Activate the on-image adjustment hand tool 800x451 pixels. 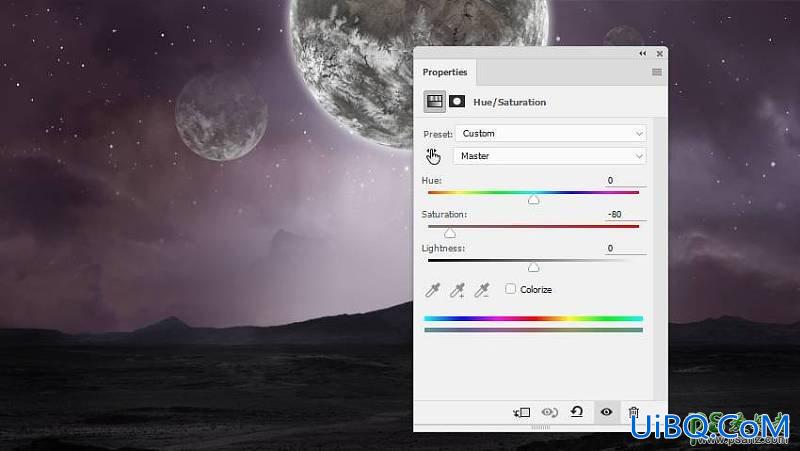[433, 157]
